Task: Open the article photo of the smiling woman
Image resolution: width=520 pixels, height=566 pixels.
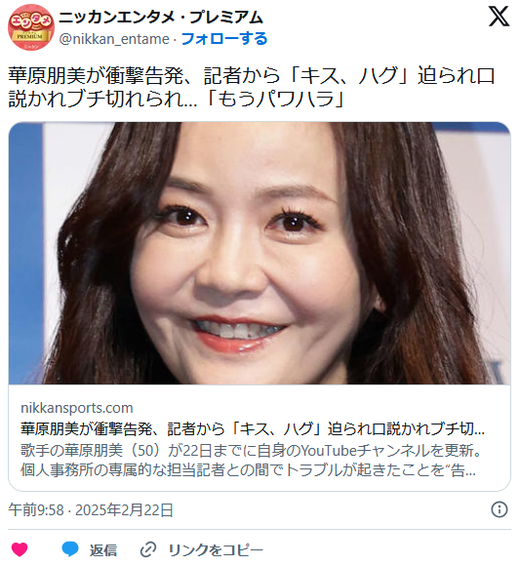Action: click(259, 253)
